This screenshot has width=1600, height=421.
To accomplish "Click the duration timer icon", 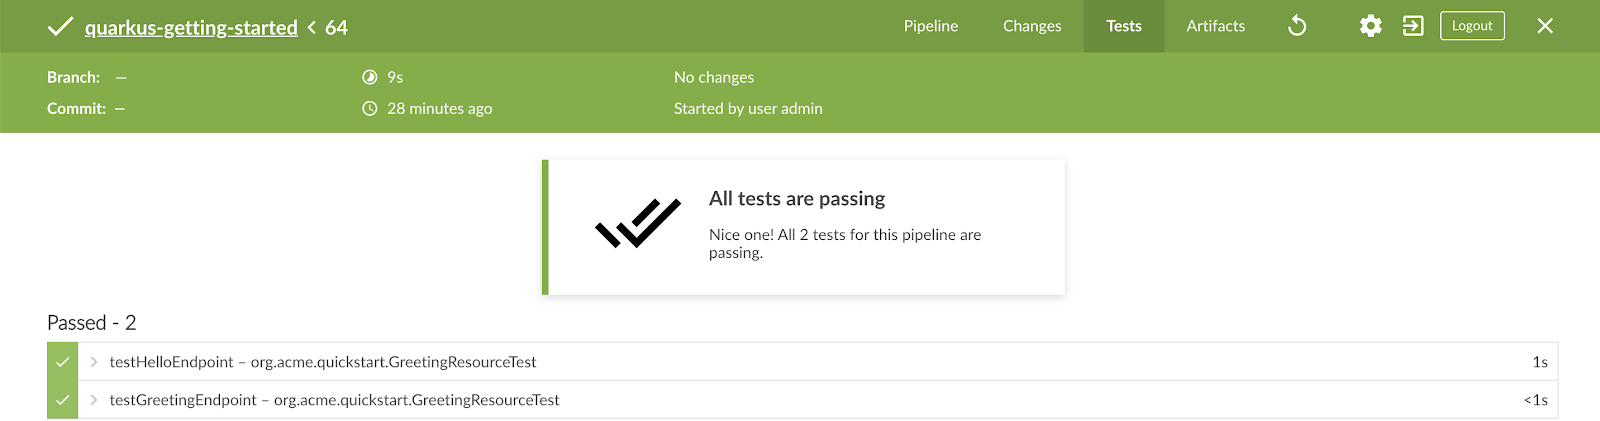I will [370, 77].
